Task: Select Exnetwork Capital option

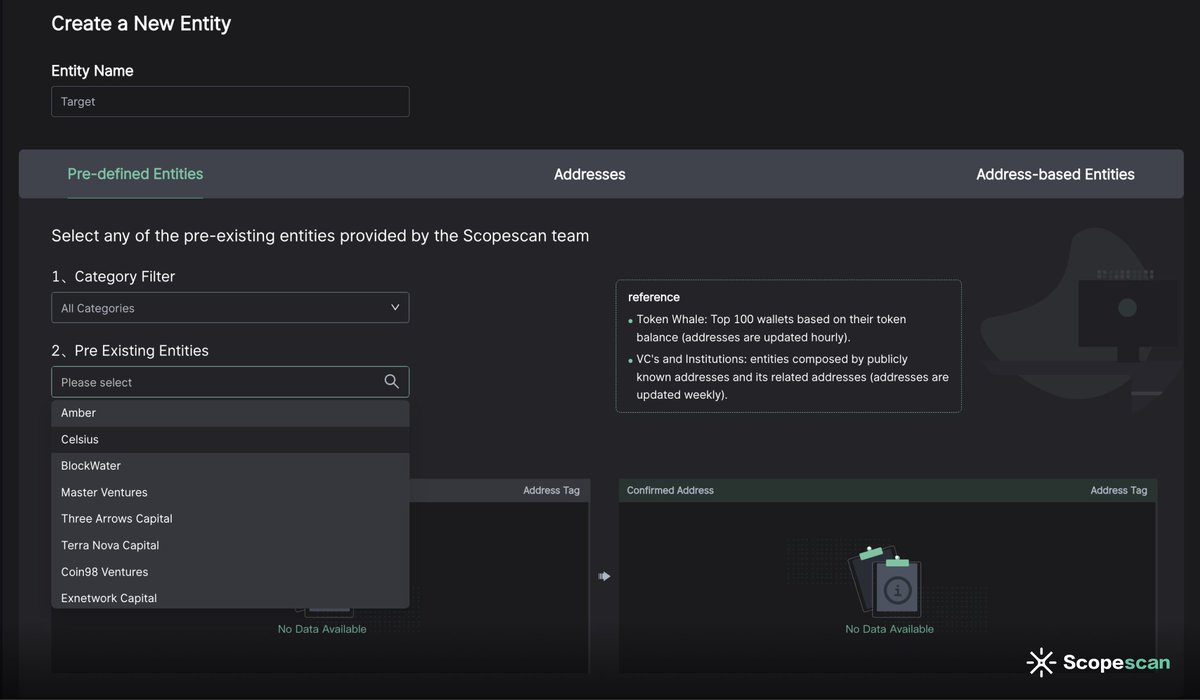Action: click(x=230, y=597)
